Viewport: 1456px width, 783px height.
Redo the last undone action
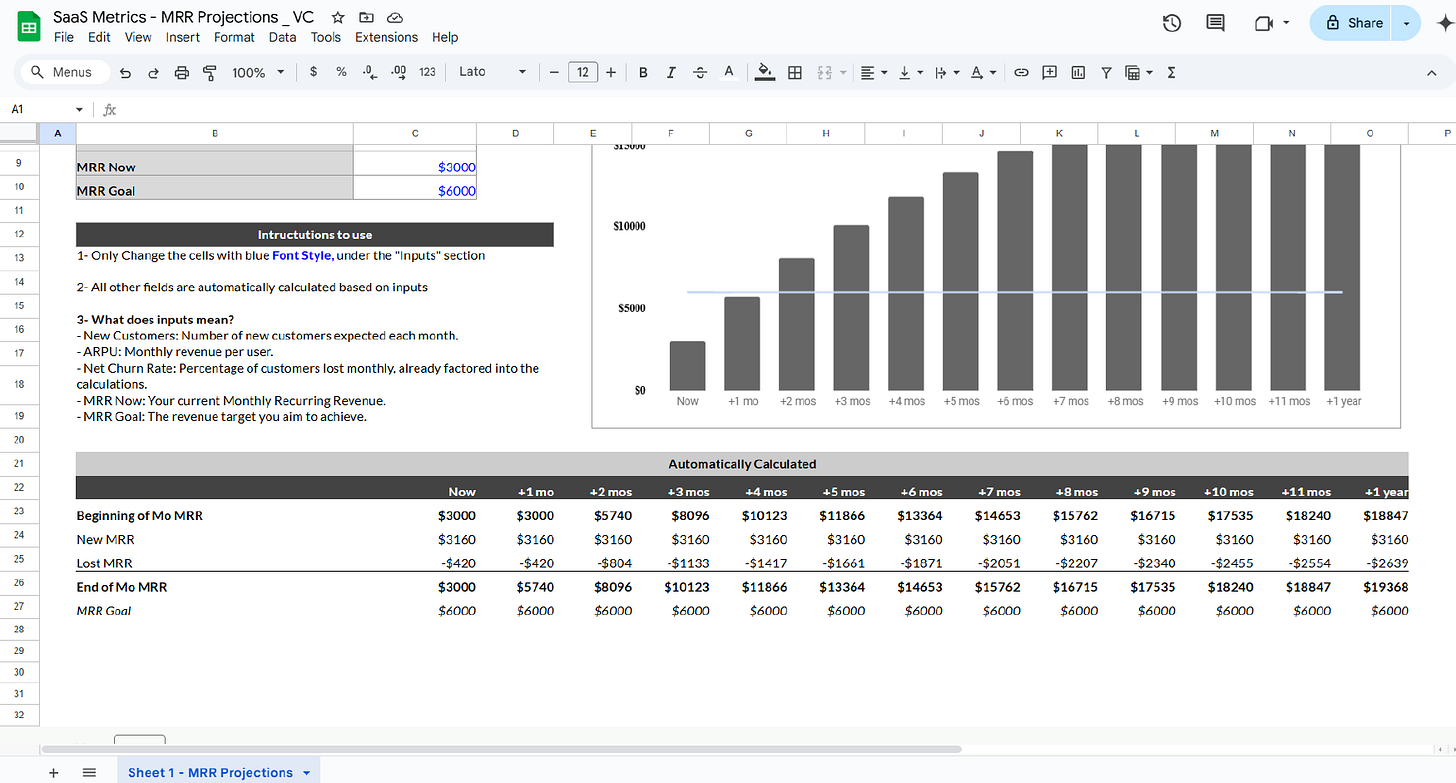coord(153,72)
